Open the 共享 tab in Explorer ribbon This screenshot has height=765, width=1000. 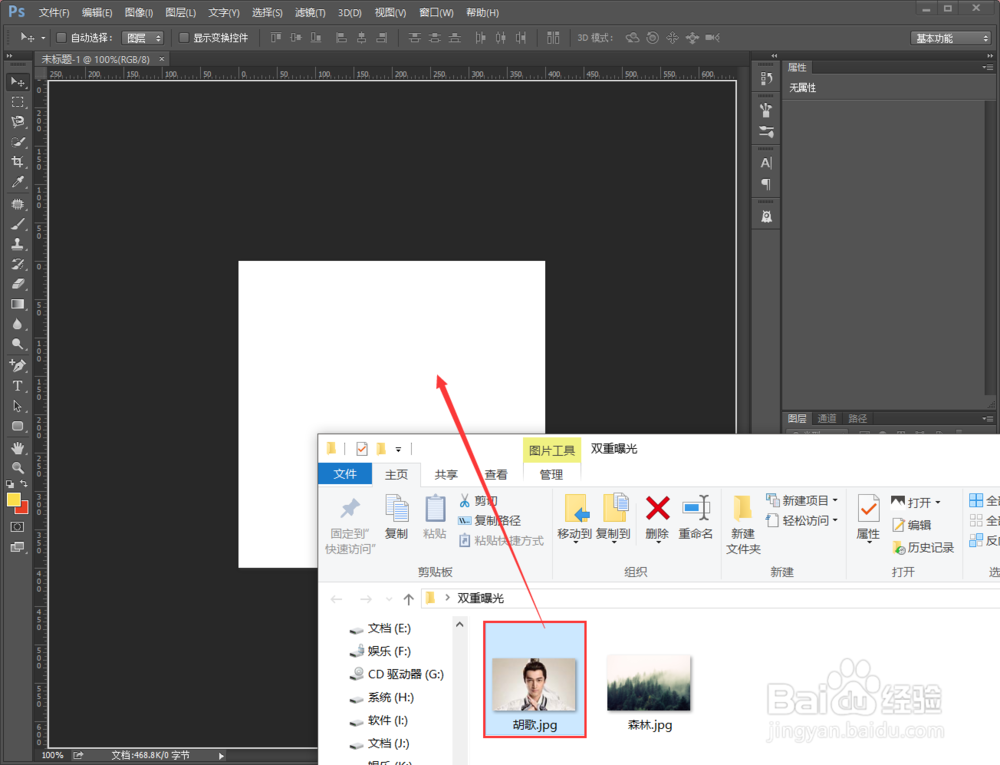(446, 474)
